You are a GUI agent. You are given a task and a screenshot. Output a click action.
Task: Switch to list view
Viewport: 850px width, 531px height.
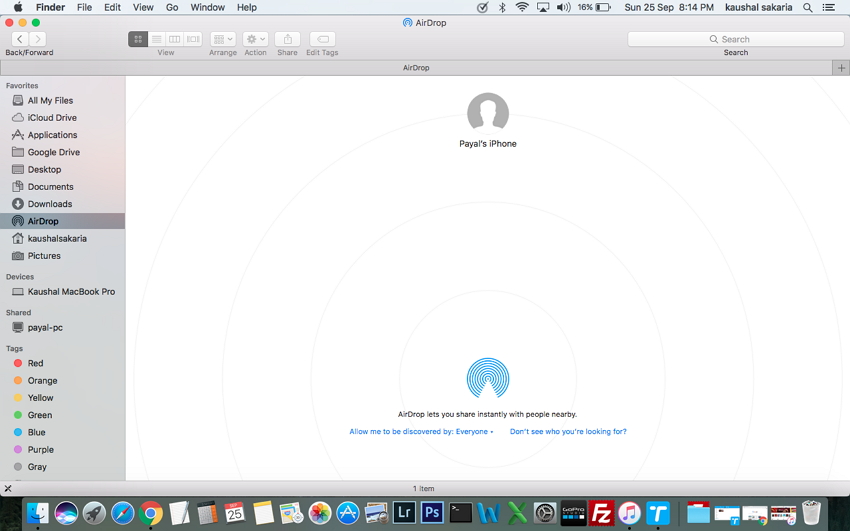[x=156, y=39]
